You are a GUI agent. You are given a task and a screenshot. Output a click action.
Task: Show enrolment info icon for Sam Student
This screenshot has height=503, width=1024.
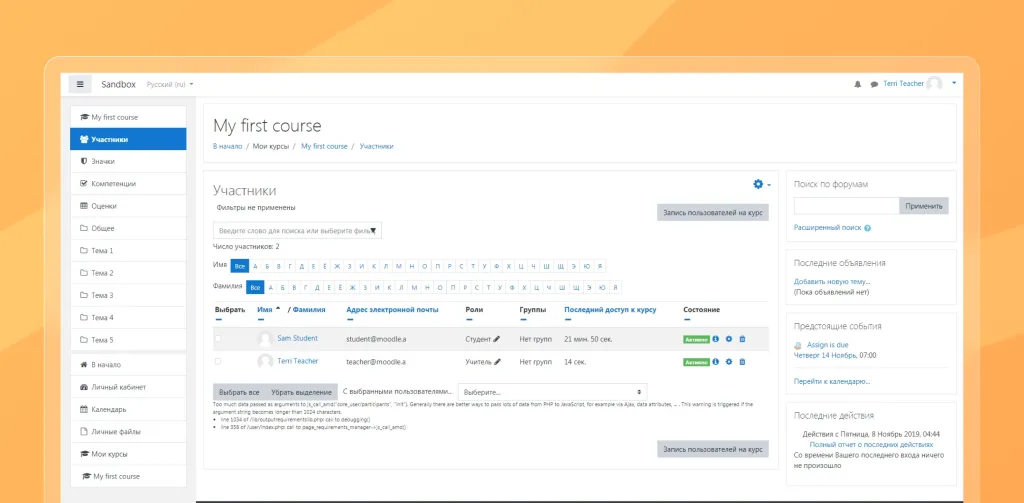[x=716, y=339]
